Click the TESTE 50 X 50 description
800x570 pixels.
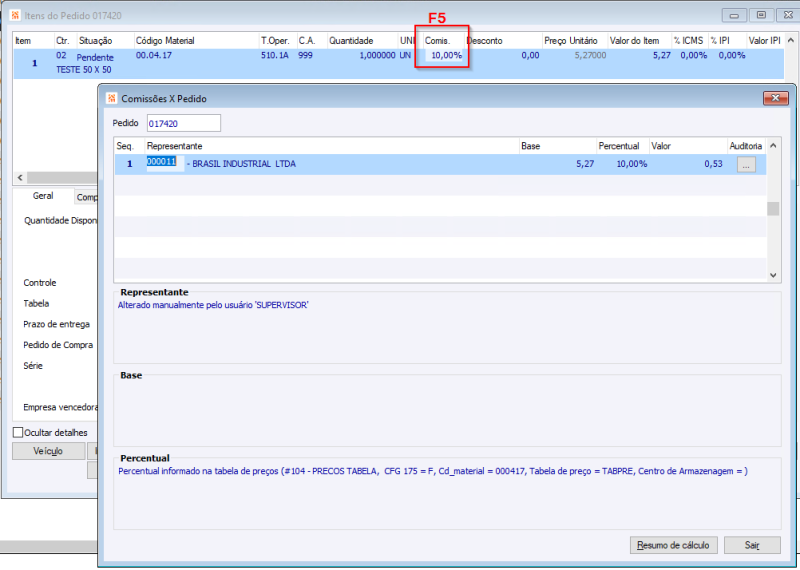click(83, 69)
